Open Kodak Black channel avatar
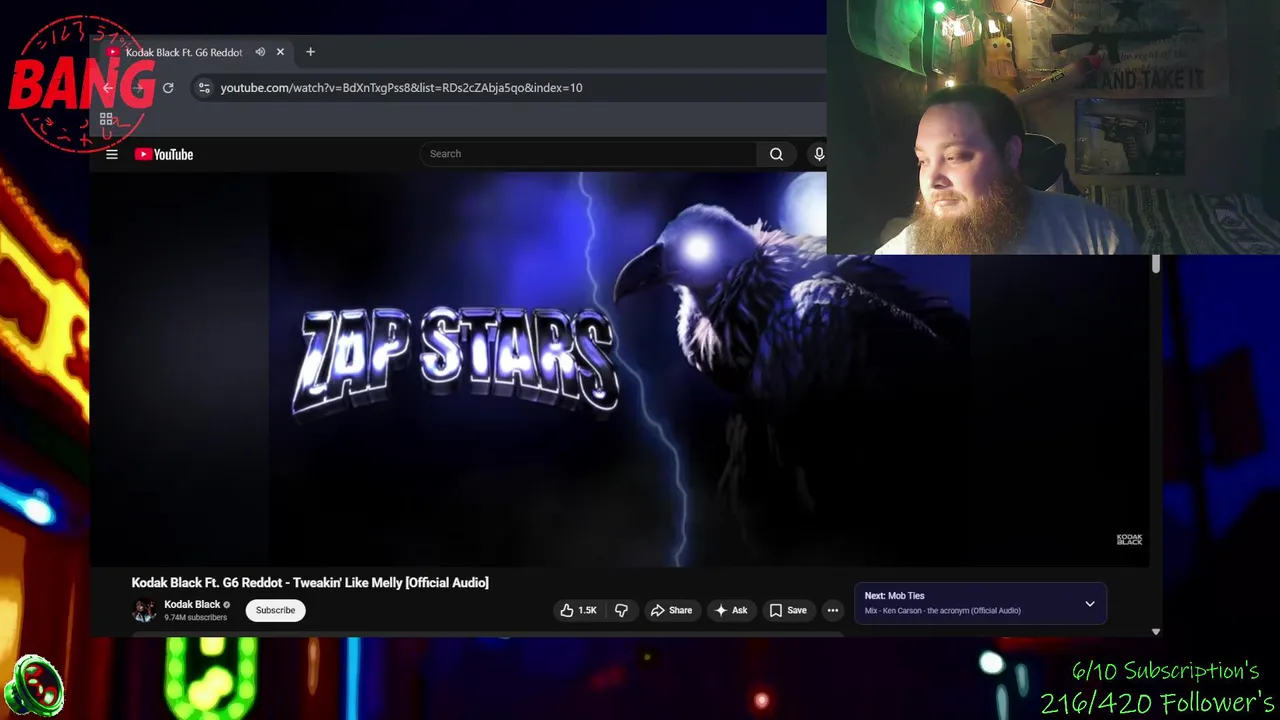This screenshot has height=720, width=1280. tap(145, 610)
